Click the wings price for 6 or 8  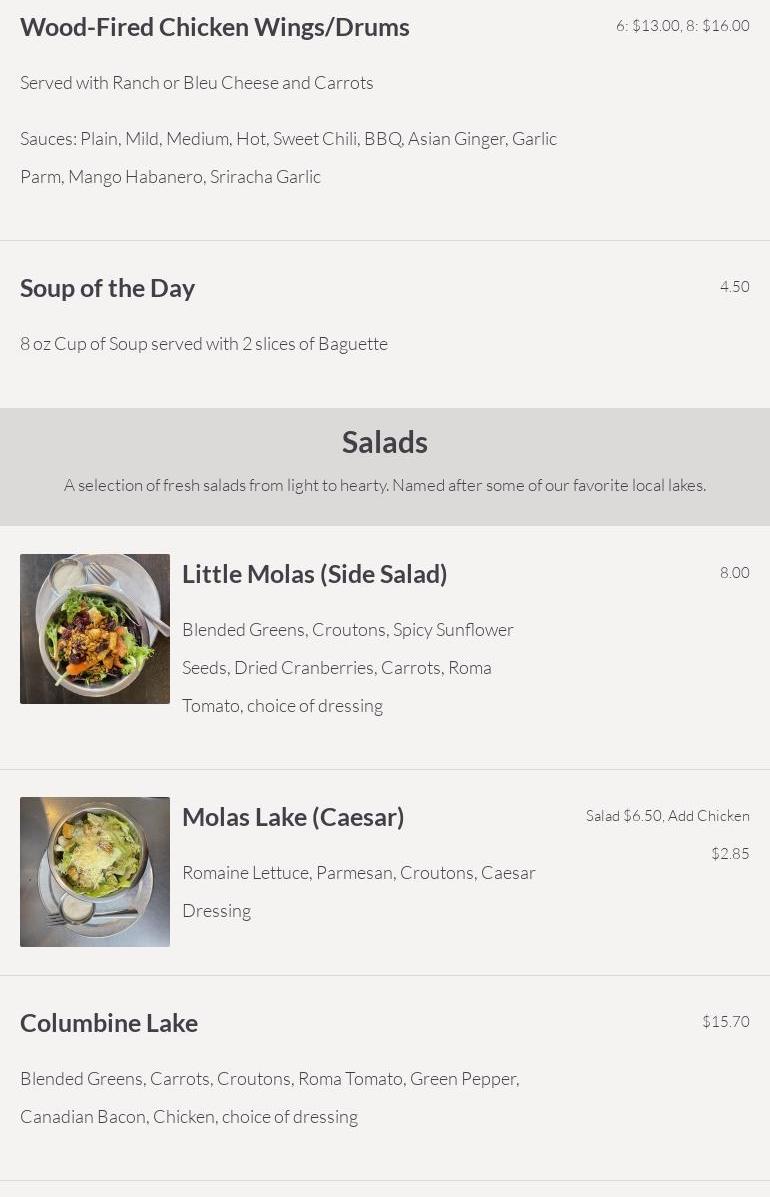pos(682,26)
